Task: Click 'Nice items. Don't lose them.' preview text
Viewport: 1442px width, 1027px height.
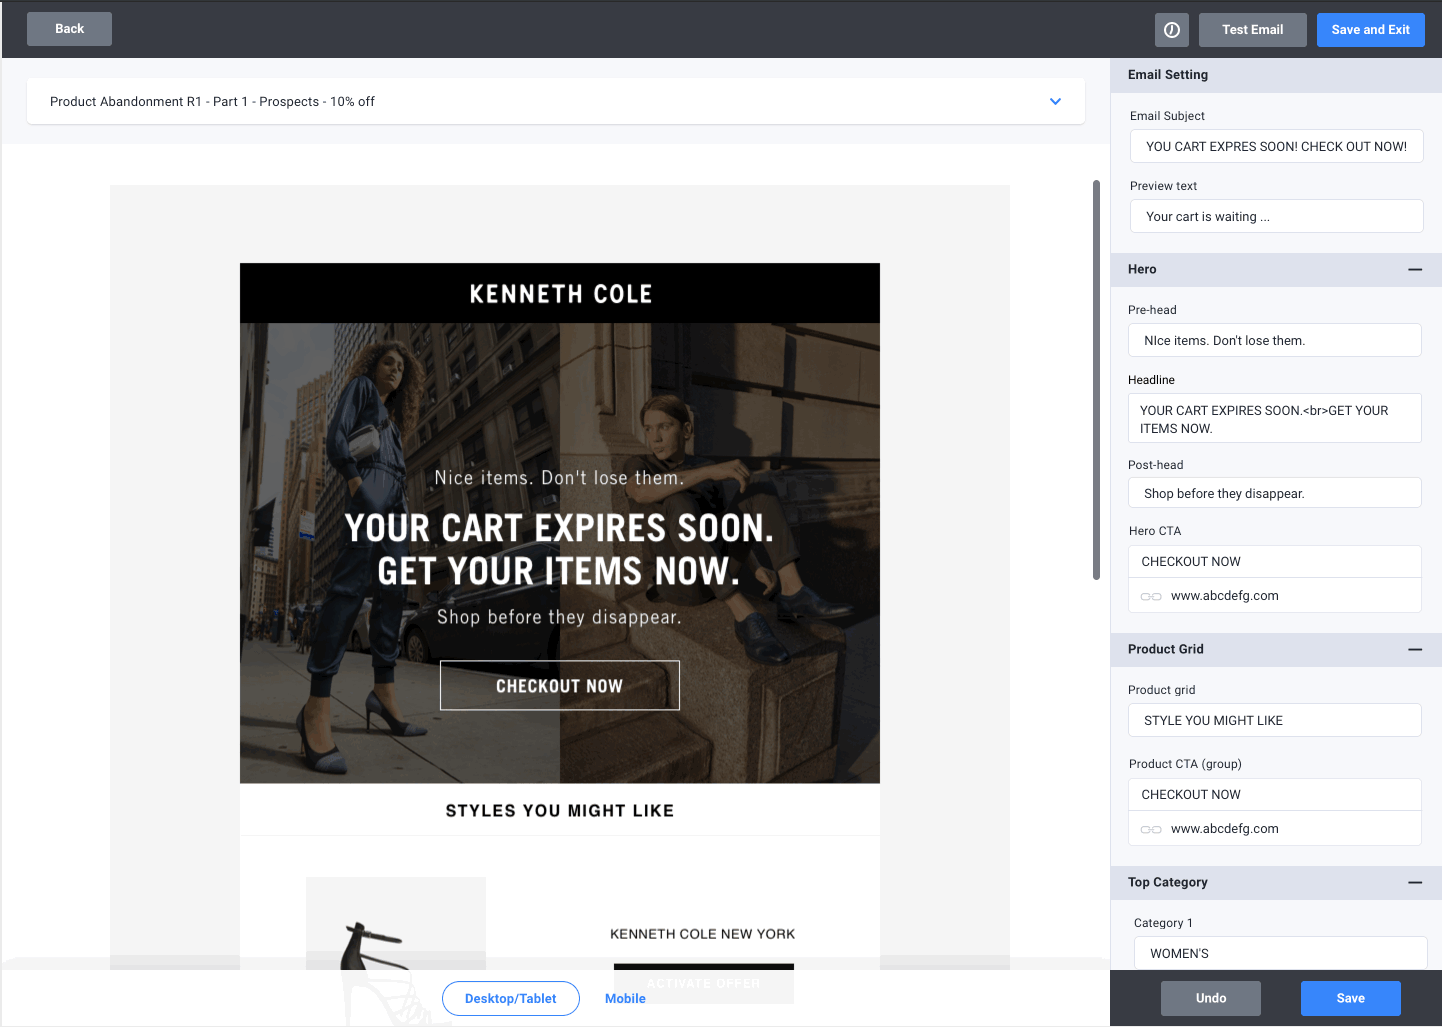Action: [x=559, y=478]
